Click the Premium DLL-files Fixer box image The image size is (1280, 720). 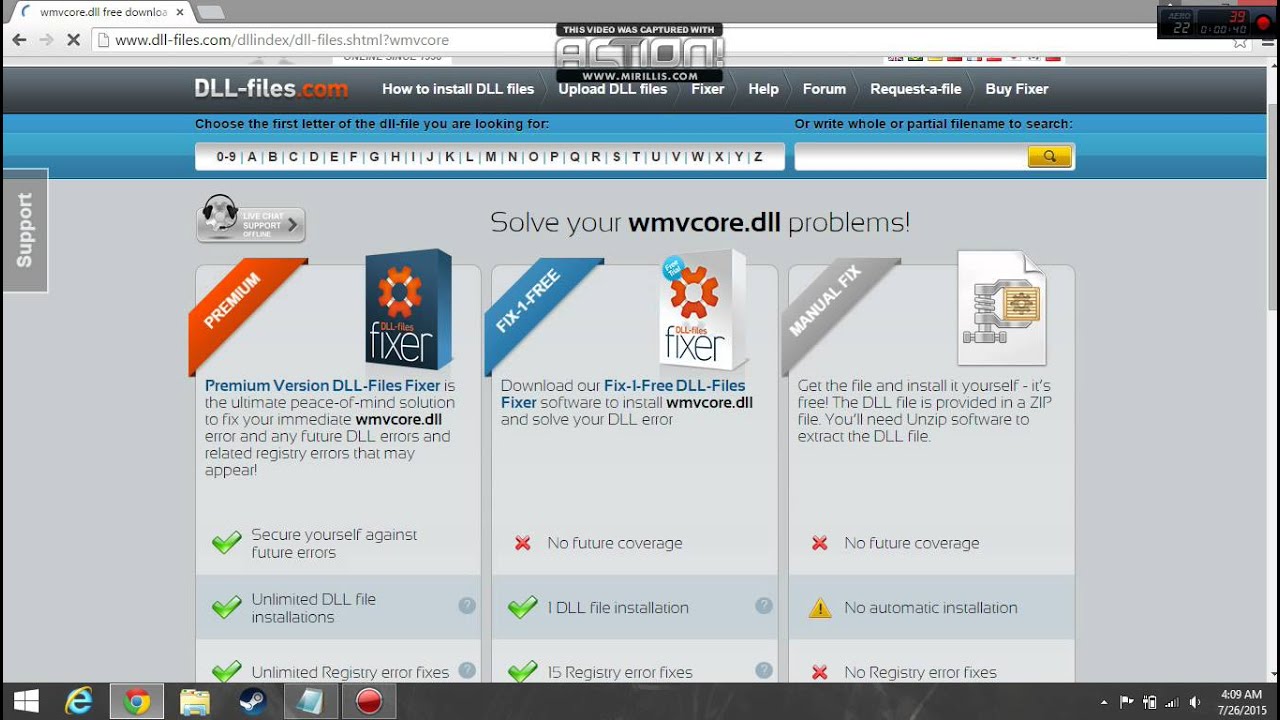click(x=408, y=309)
